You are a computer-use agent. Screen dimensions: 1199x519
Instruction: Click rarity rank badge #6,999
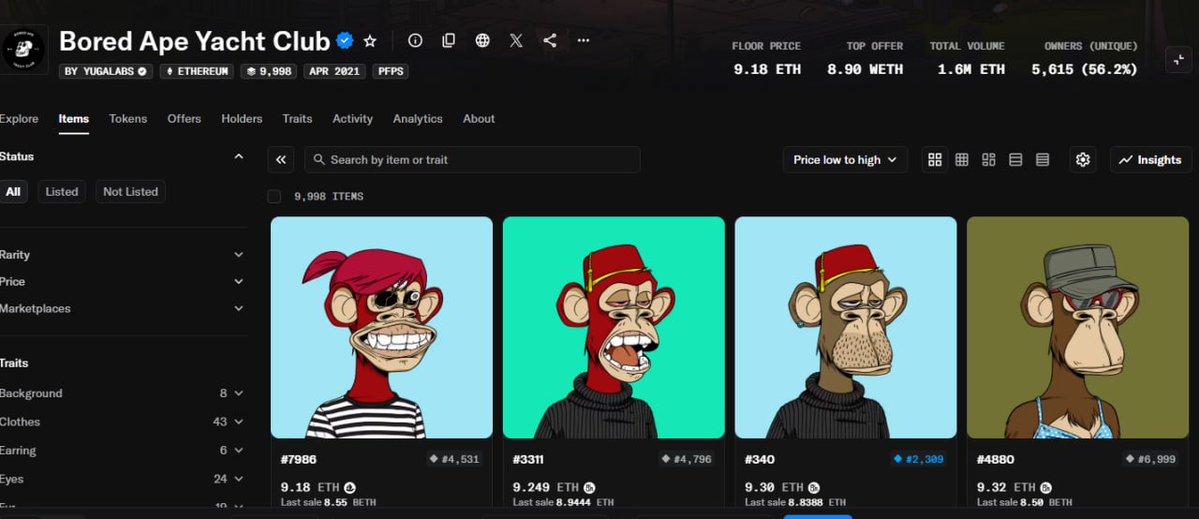click(x=1151, y=459)
